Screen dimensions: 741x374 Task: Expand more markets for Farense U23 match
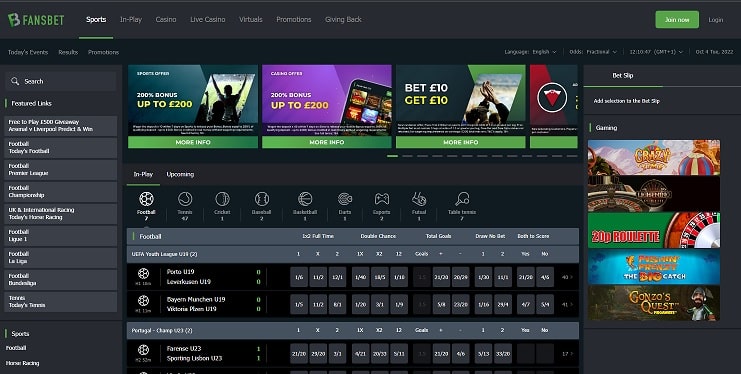pyautogui.click(x=568, y=354)
